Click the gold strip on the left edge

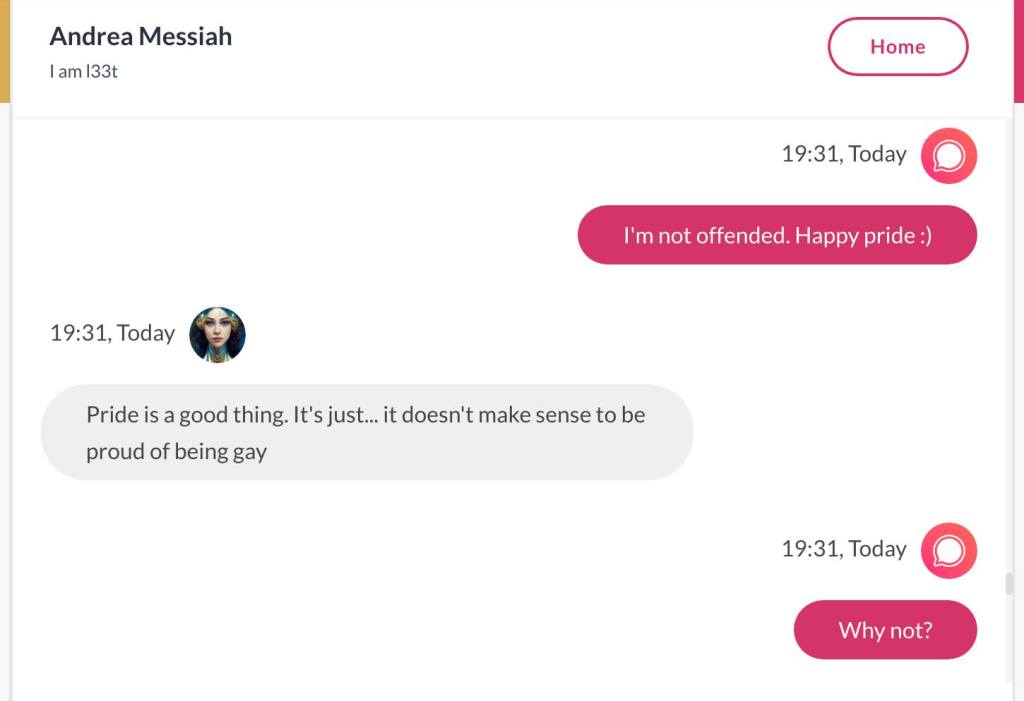4,50
